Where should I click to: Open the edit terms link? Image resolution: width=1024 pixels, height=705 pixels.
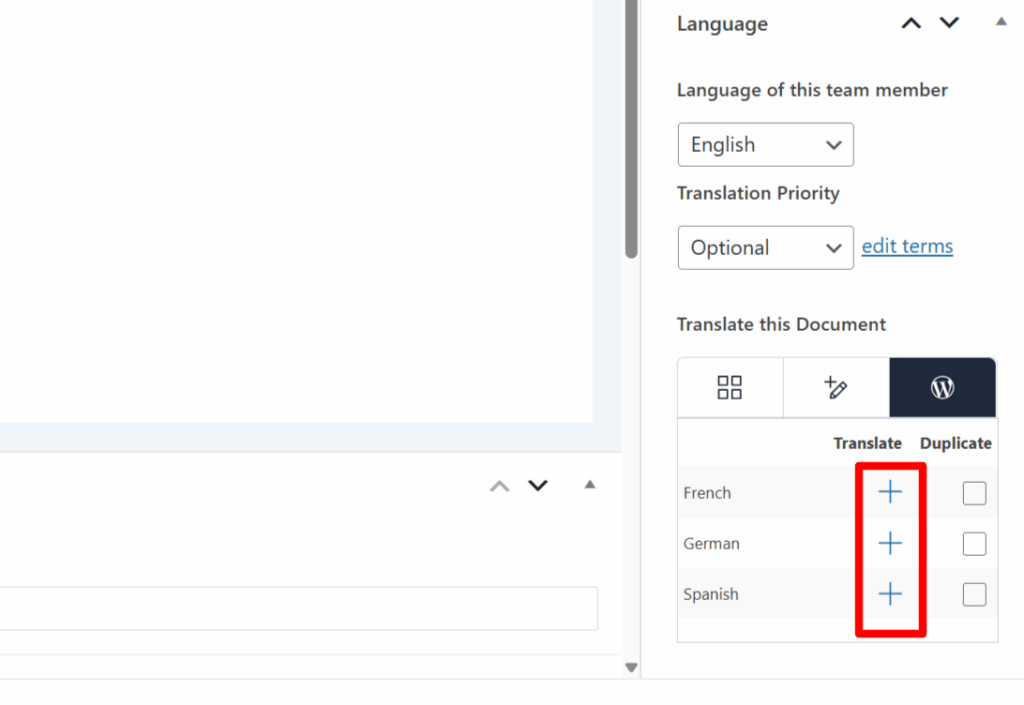[907, 245]
